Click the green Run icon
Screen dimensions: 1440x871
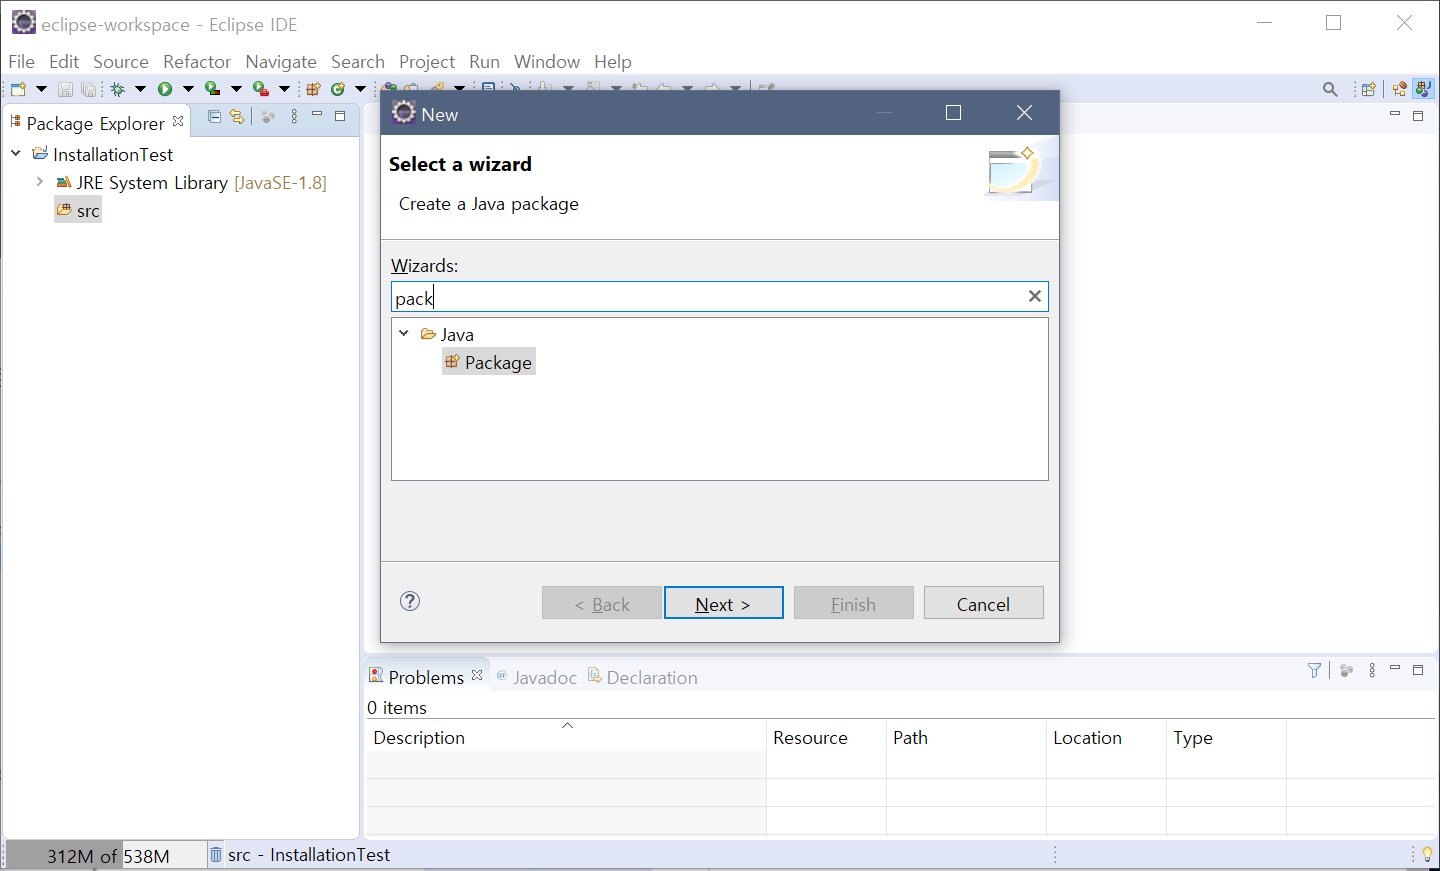point(165,89)
